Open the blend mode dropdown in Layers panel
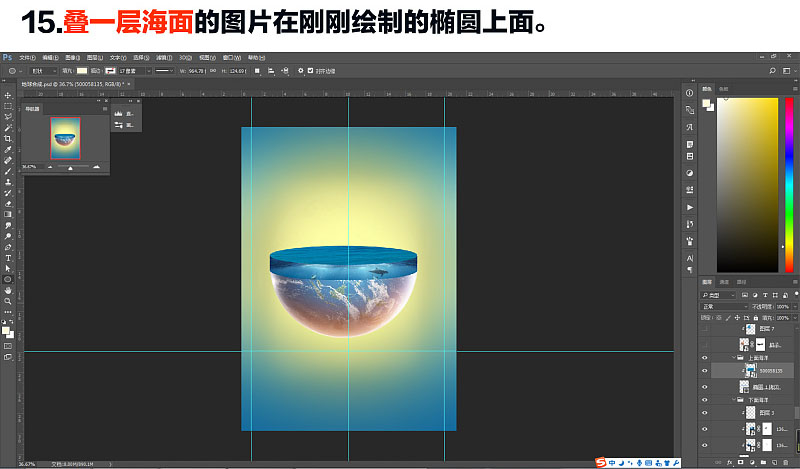 pos(724,307)
